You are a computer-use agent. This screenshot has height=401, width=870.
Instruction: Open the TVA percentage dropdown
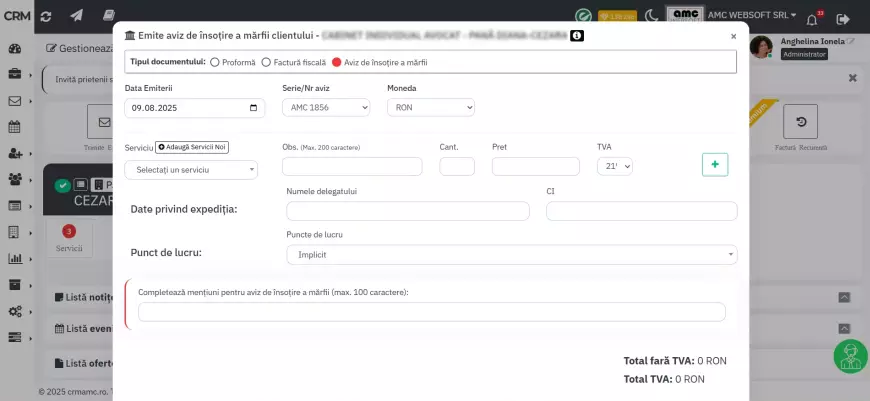coord(615,167)
